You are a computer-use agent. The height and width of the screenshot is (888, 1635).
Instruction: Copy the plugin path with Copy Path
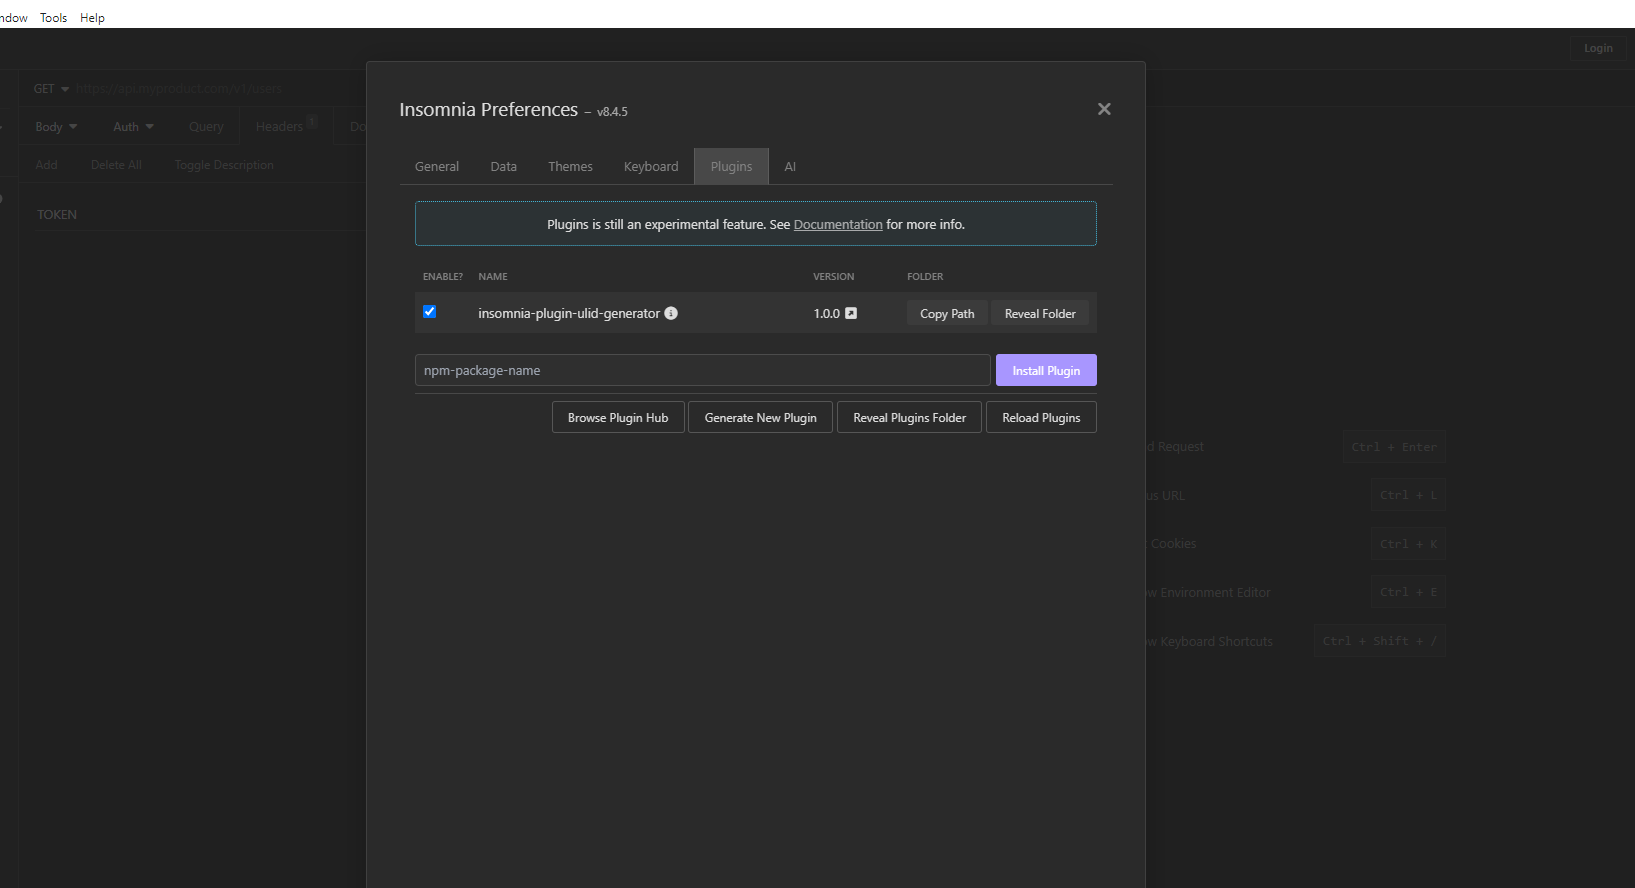click(x=947, y=314)
